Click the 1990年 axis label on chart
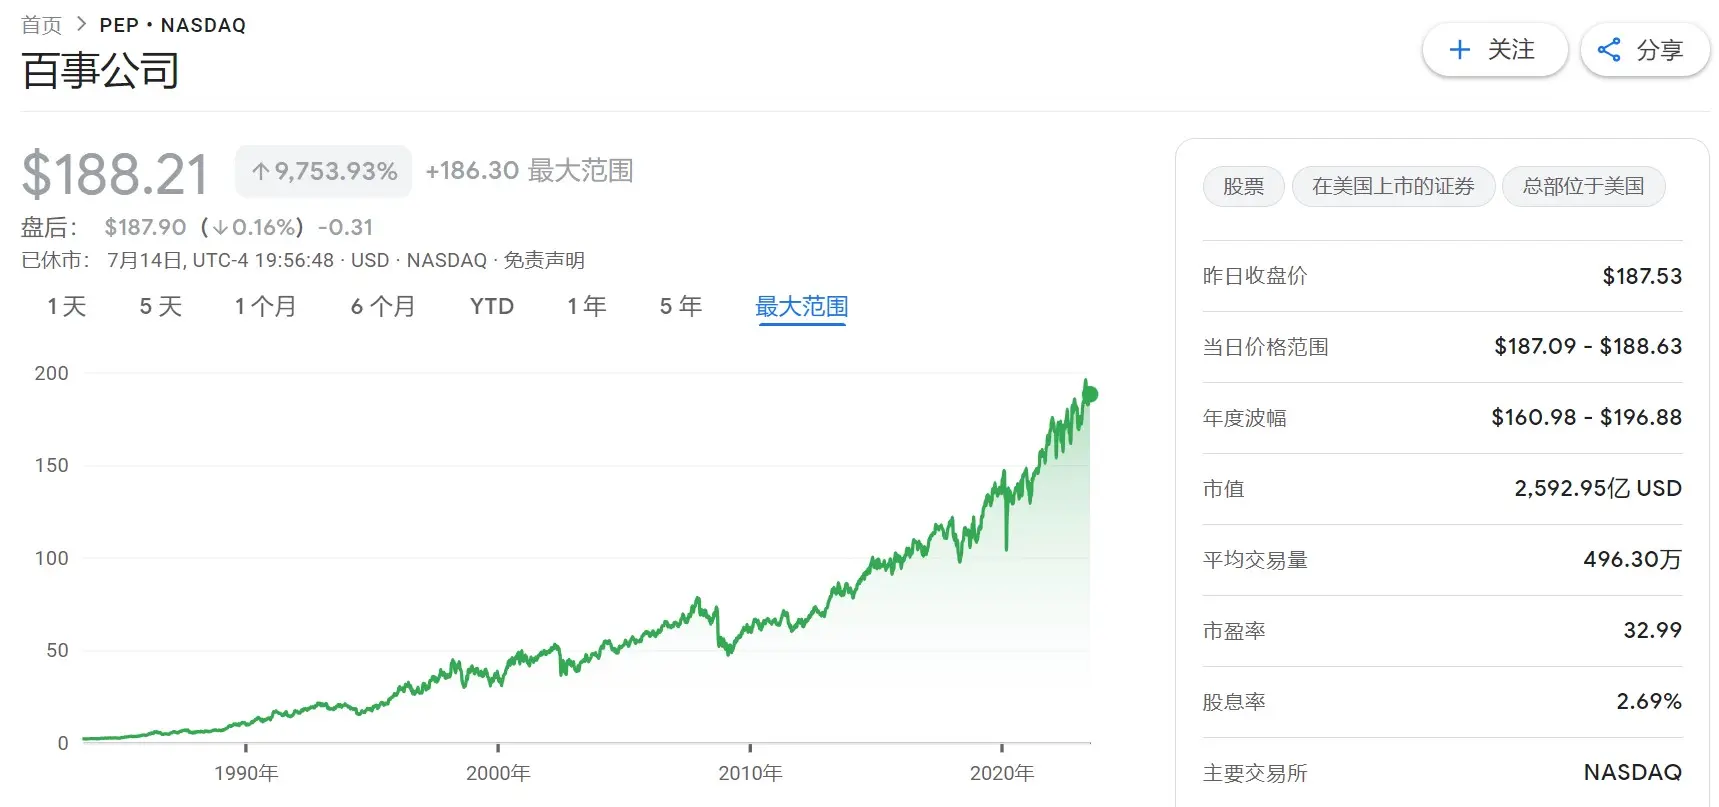This screenshot has height=807, width=1719. pyautogui.click(x=246, y=773)
